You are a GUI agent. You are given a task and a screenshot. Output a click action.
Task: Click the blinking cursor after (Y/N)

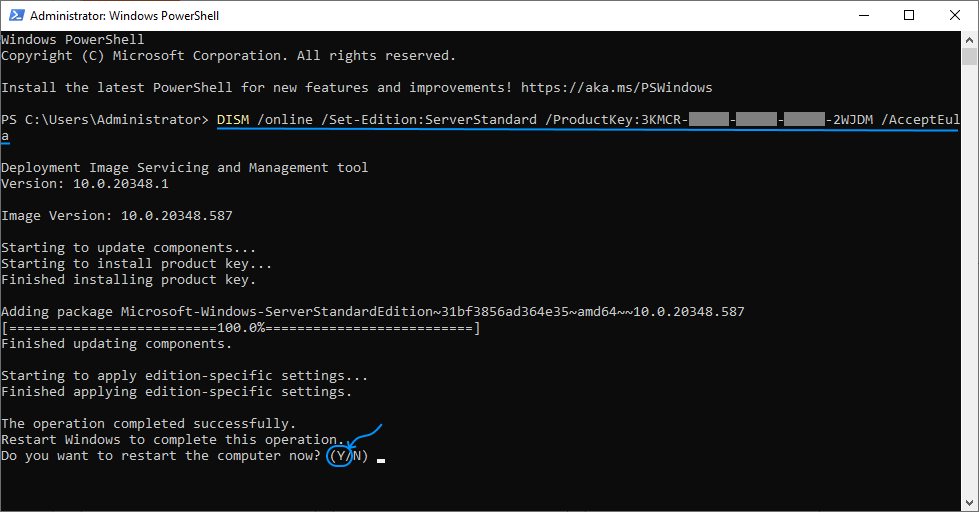[381, 461]
